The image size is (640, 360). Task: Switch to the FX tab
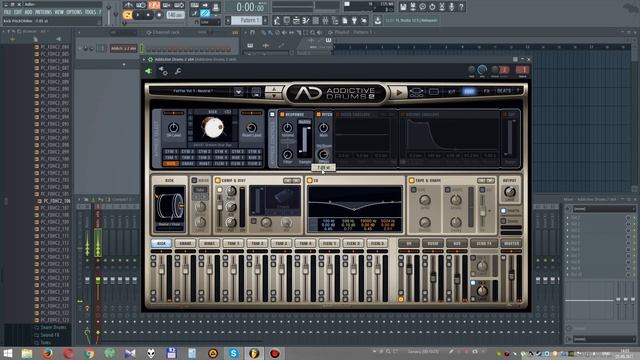(487, 91)
